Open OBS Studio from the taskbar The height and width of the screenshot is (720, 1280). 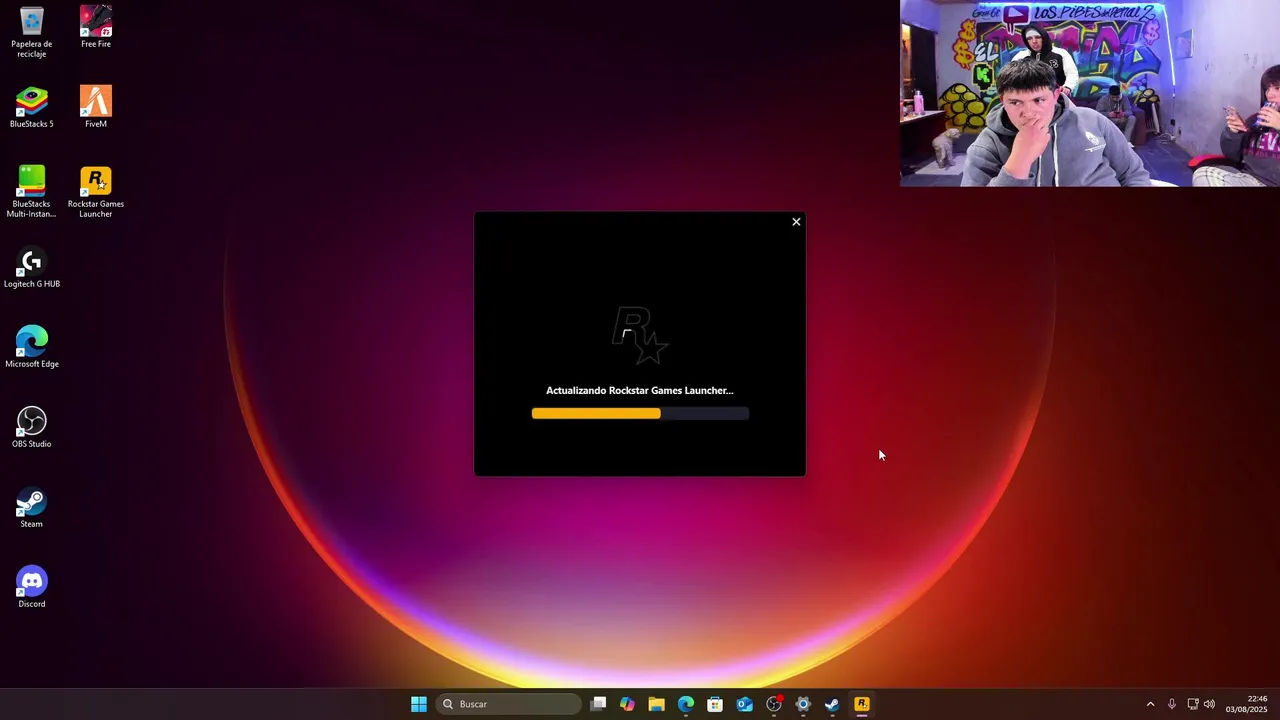[x=774, y=704]
